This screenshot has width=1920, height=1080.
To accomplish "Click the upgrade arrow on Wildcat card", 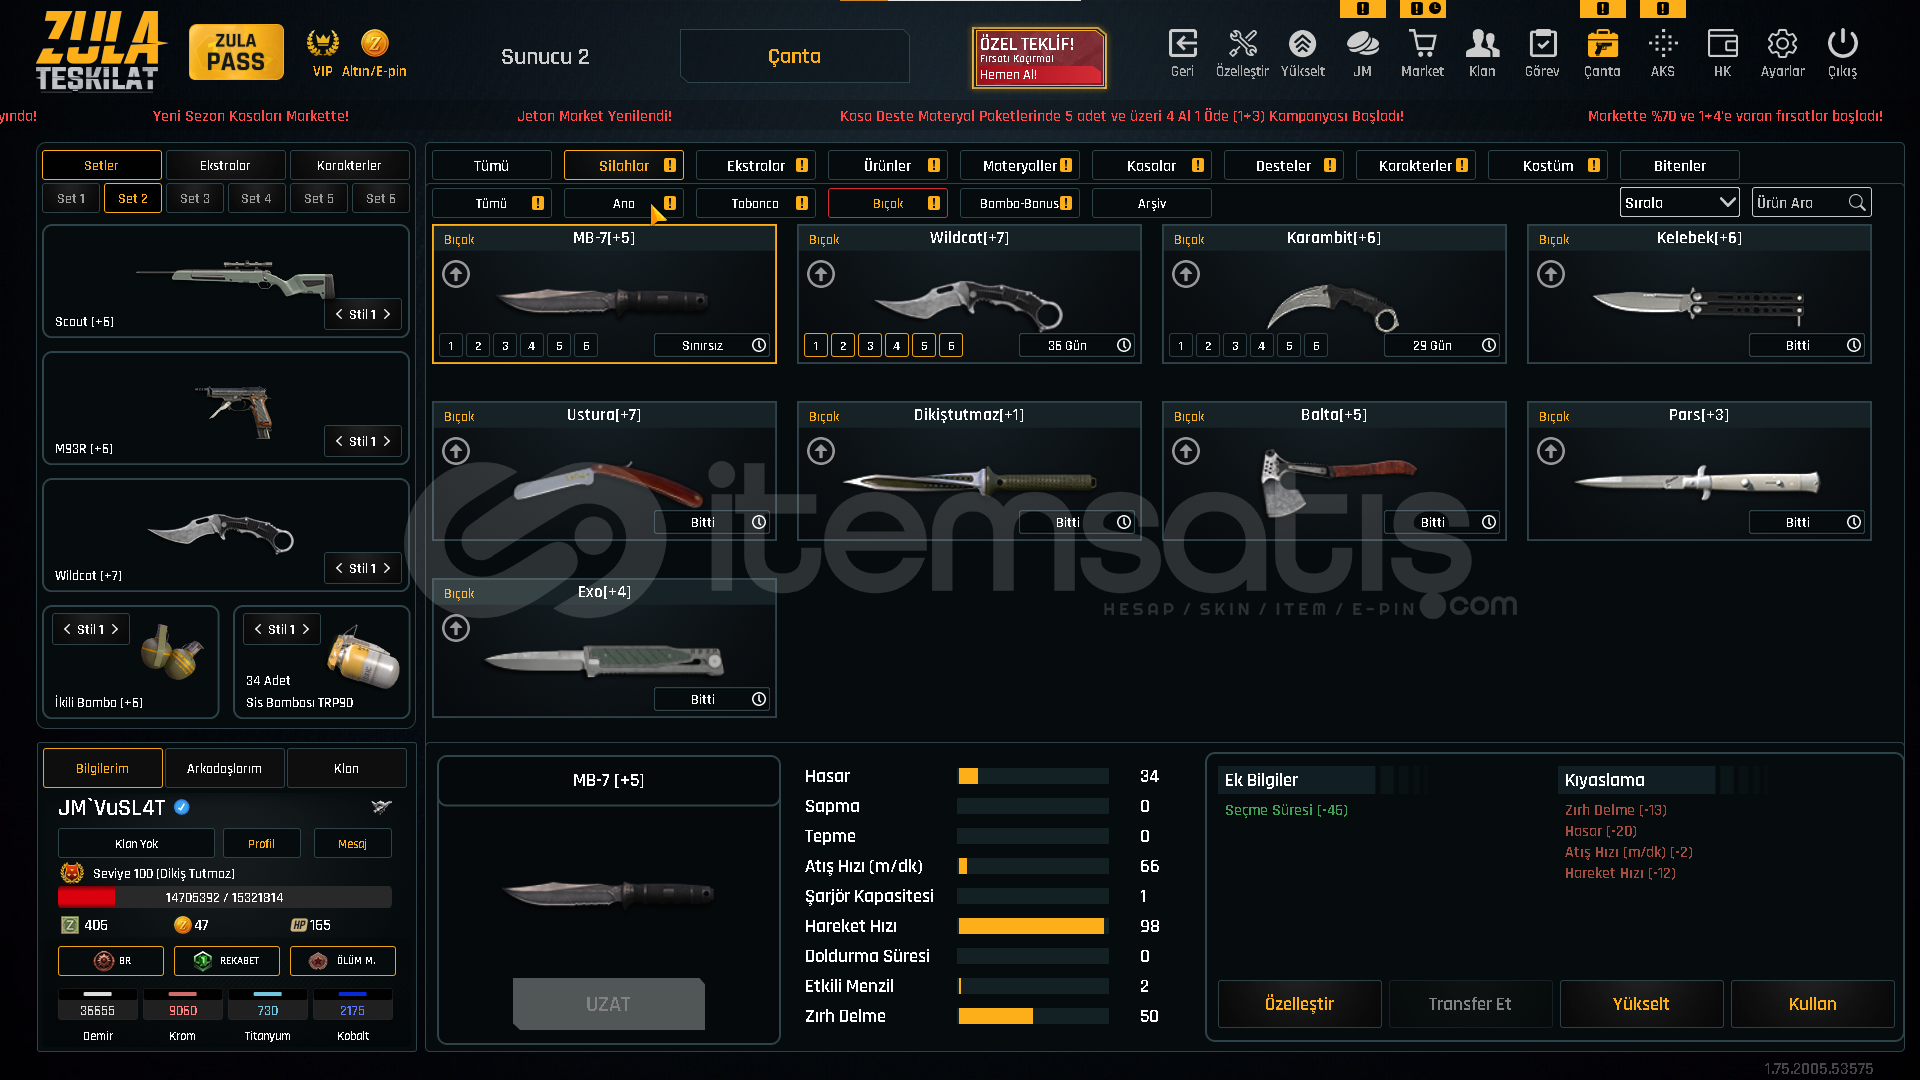I will pos(821,274).
